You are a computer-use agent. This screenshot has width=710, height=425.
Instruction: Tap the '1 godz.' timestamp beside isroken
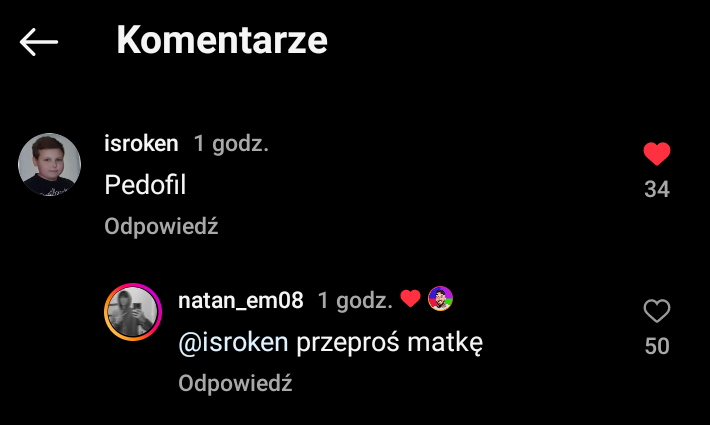[231, 144]
